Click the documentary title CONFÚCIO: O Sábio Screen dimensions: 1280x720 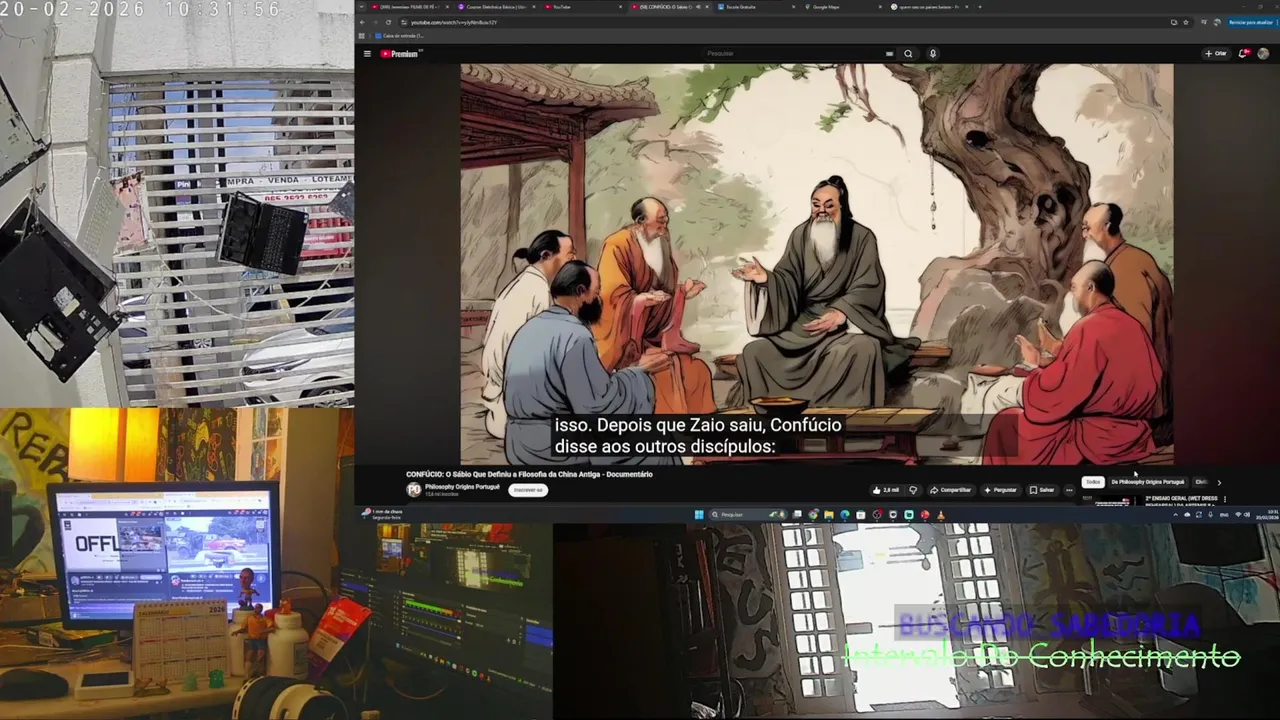tap(529, 474)
